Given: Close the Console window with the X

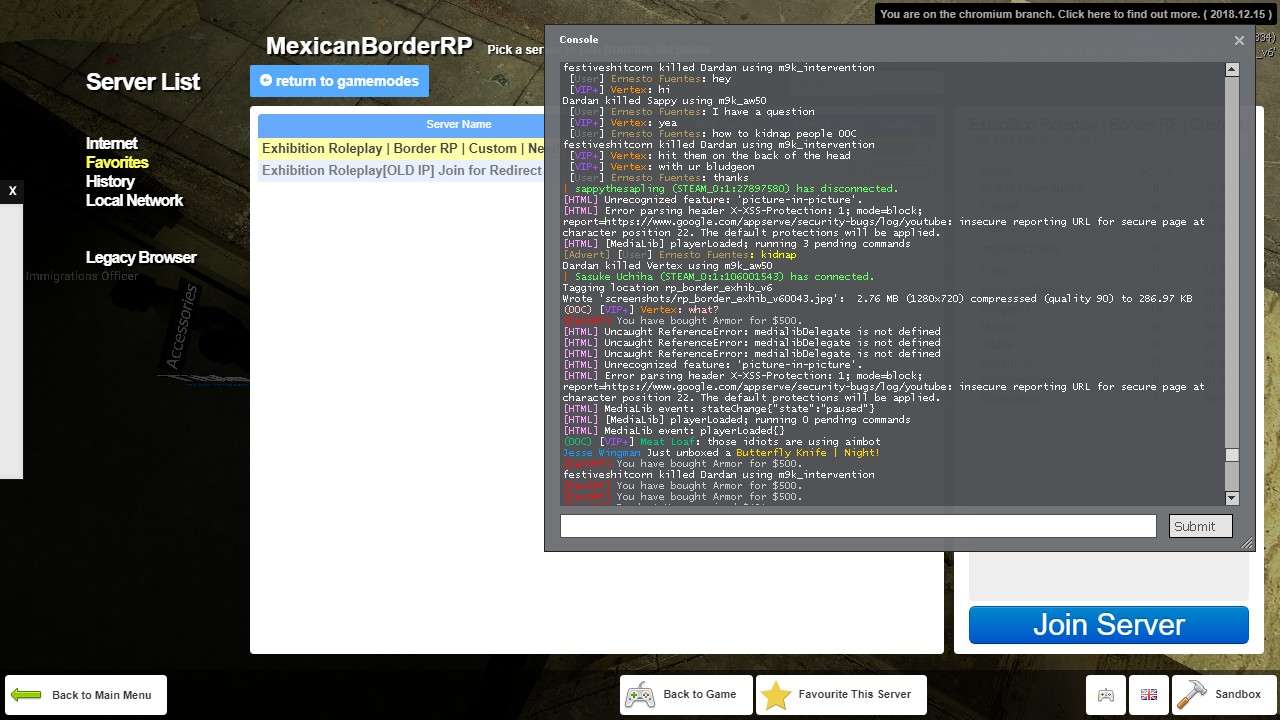Looking at the screenshot, I should point(1239,40).
